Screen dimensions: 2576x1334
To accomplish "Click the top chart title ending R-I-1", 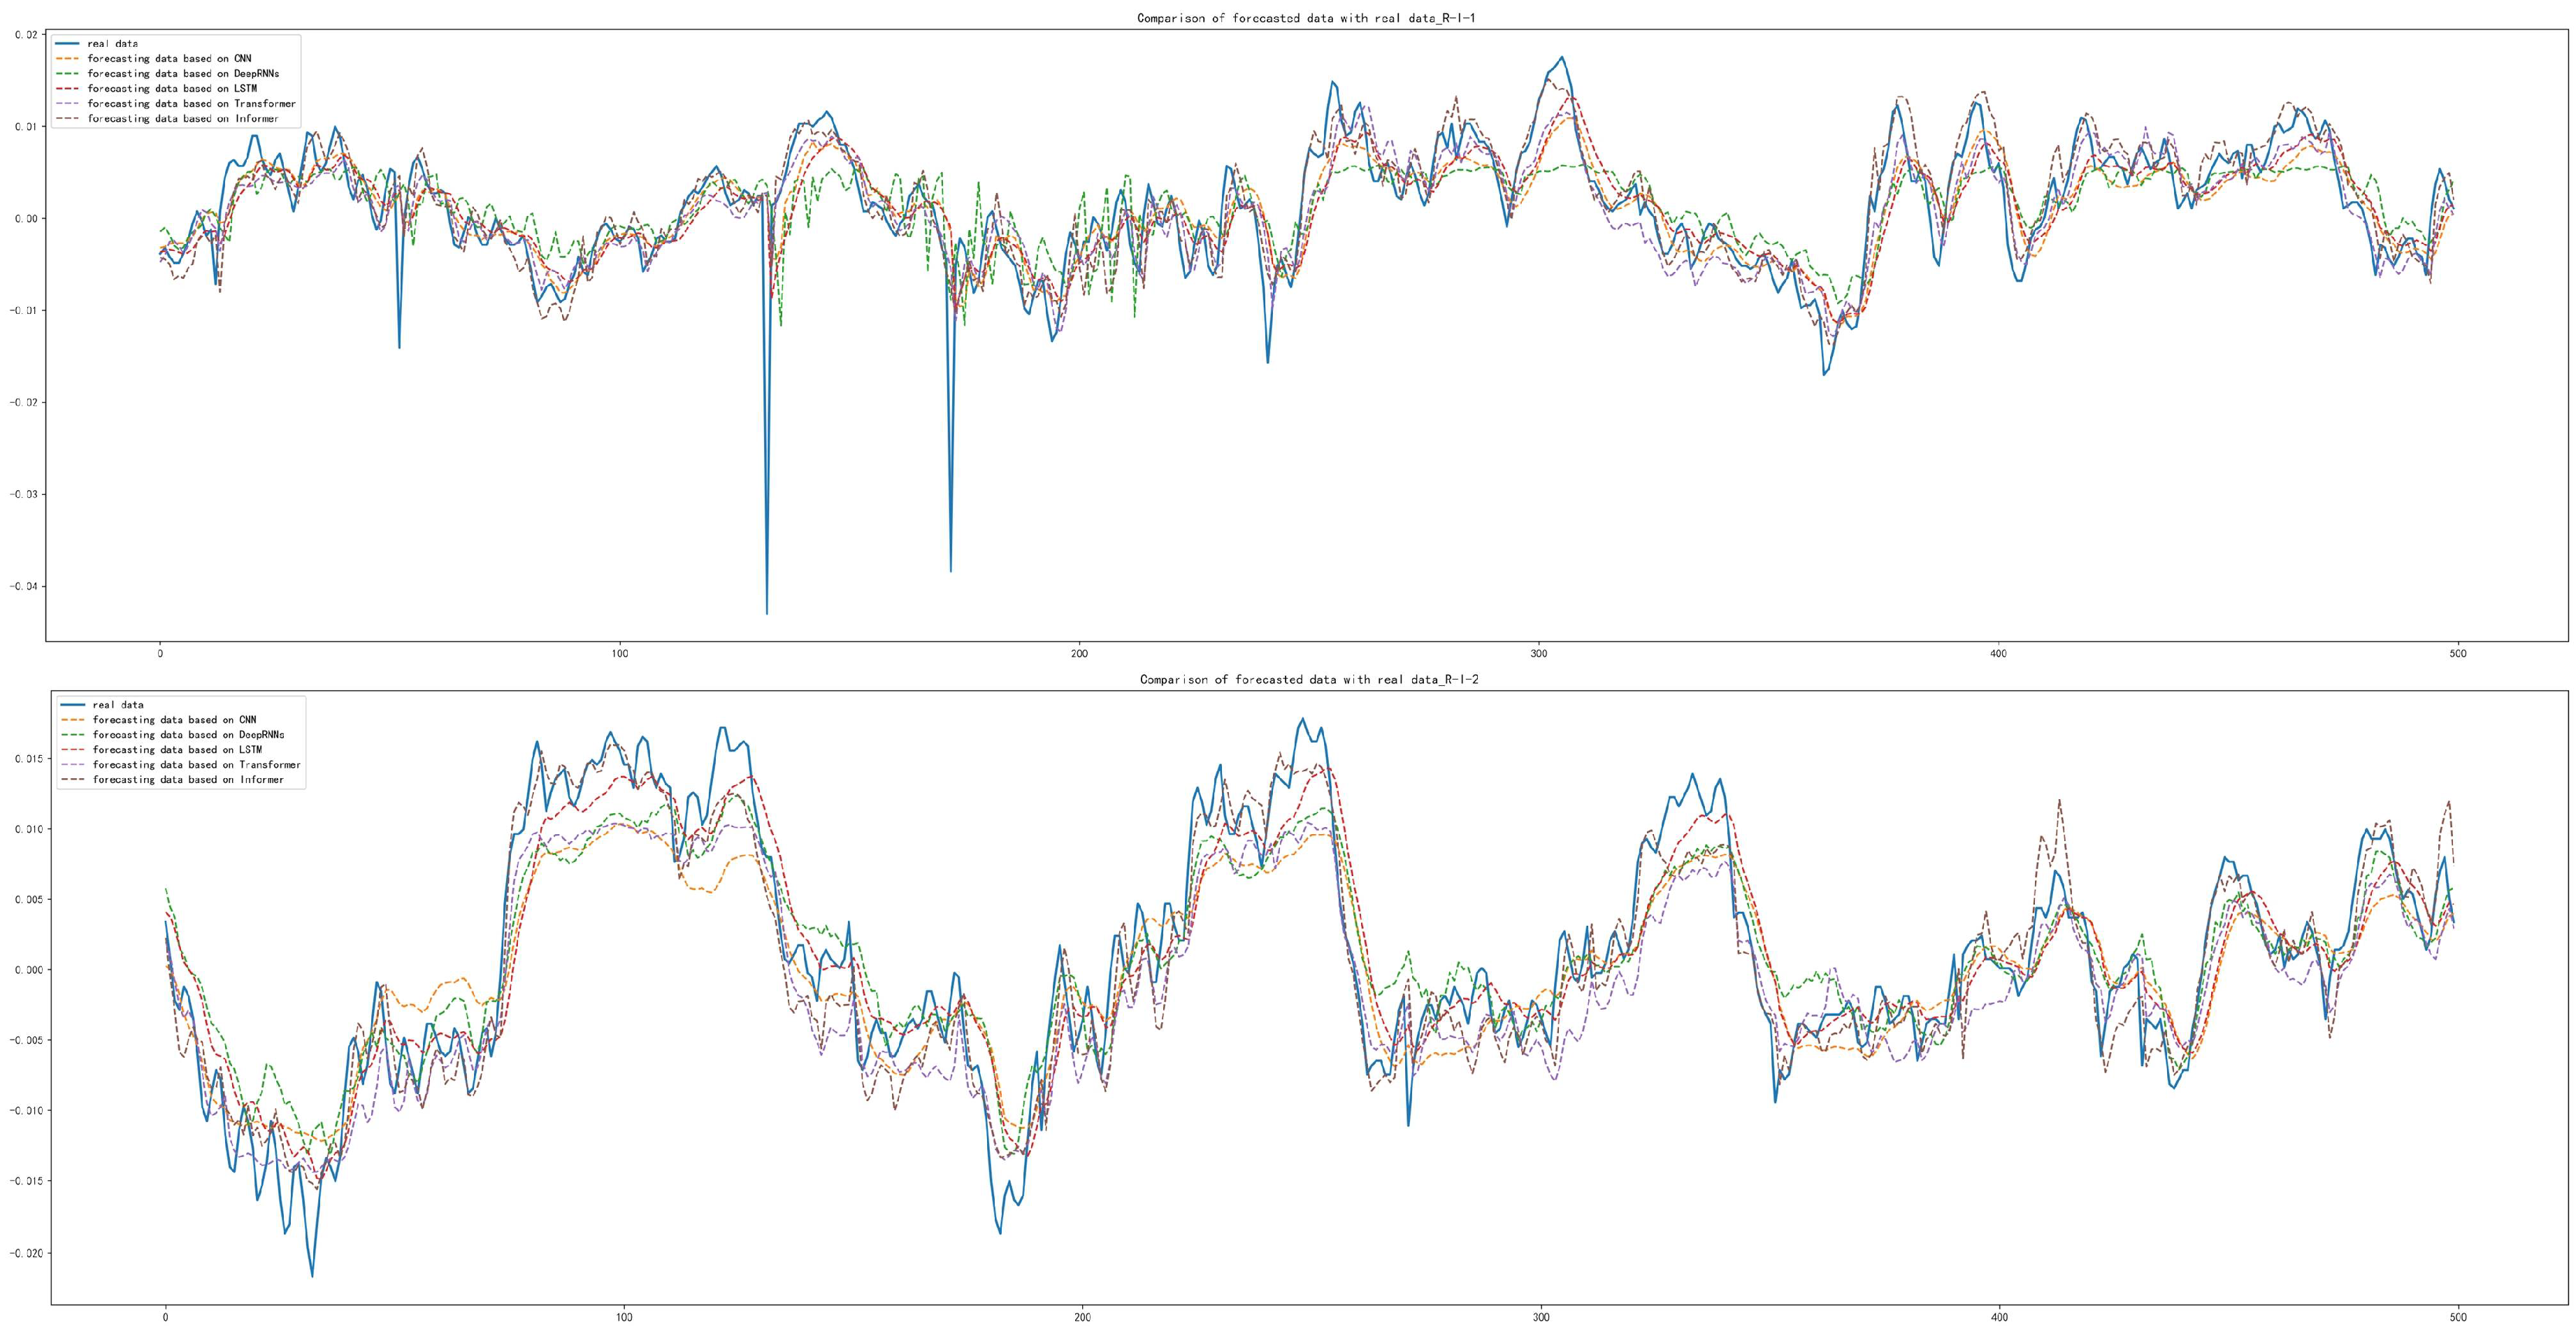I will pyautogui.click(x=1306, y=18).
